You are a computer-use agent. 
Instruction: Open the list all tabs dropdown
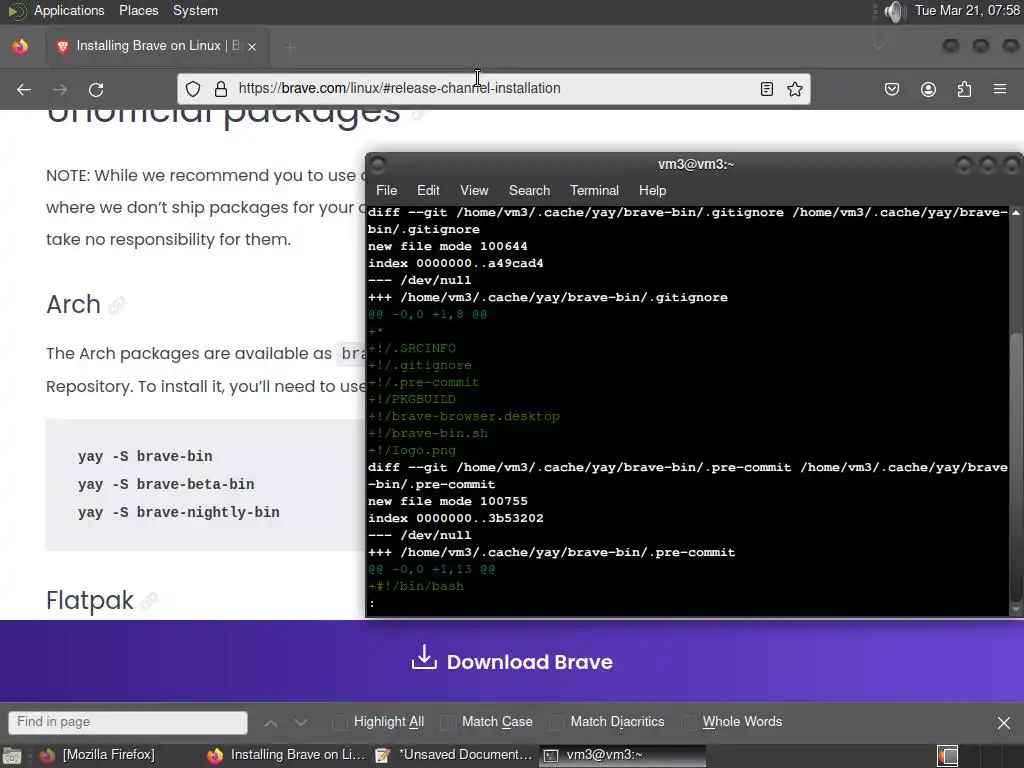[878, 46]
